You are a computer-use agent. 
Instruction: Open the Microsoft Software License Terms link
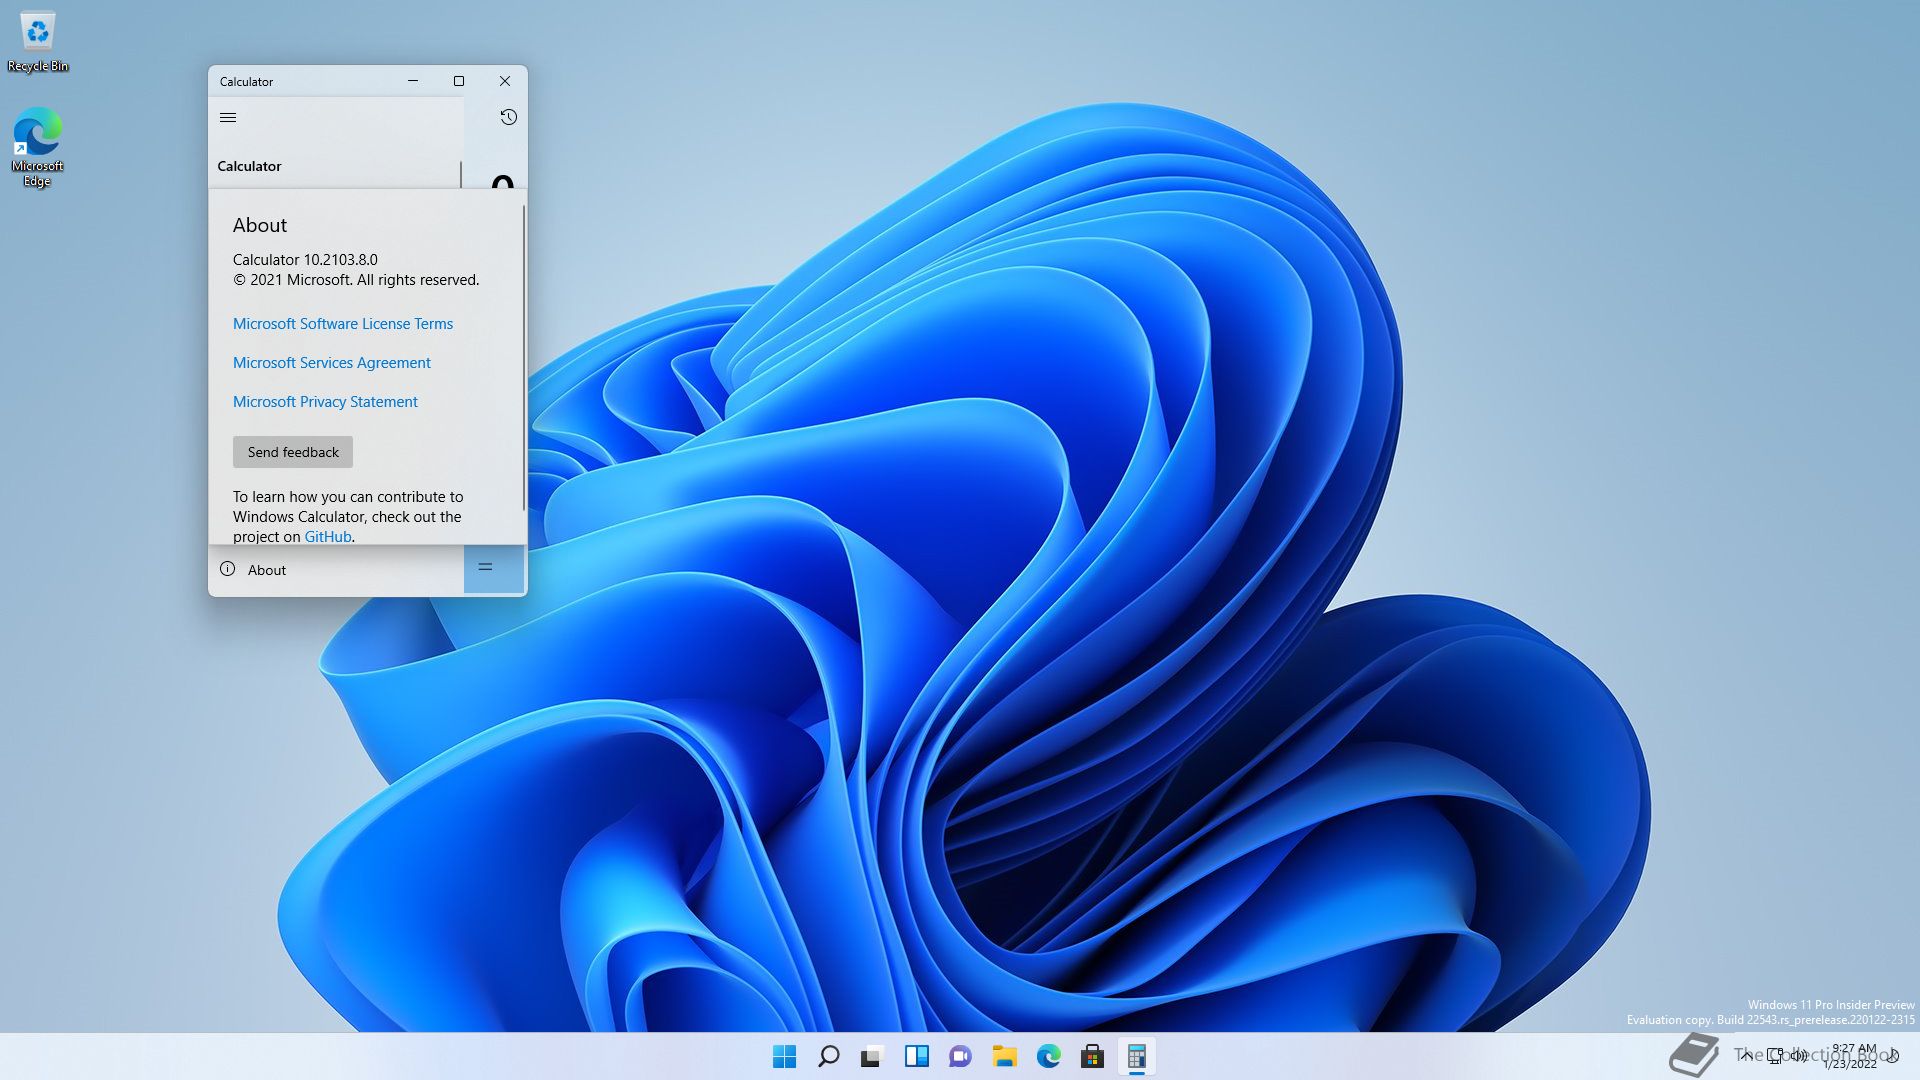pos(343,323)
